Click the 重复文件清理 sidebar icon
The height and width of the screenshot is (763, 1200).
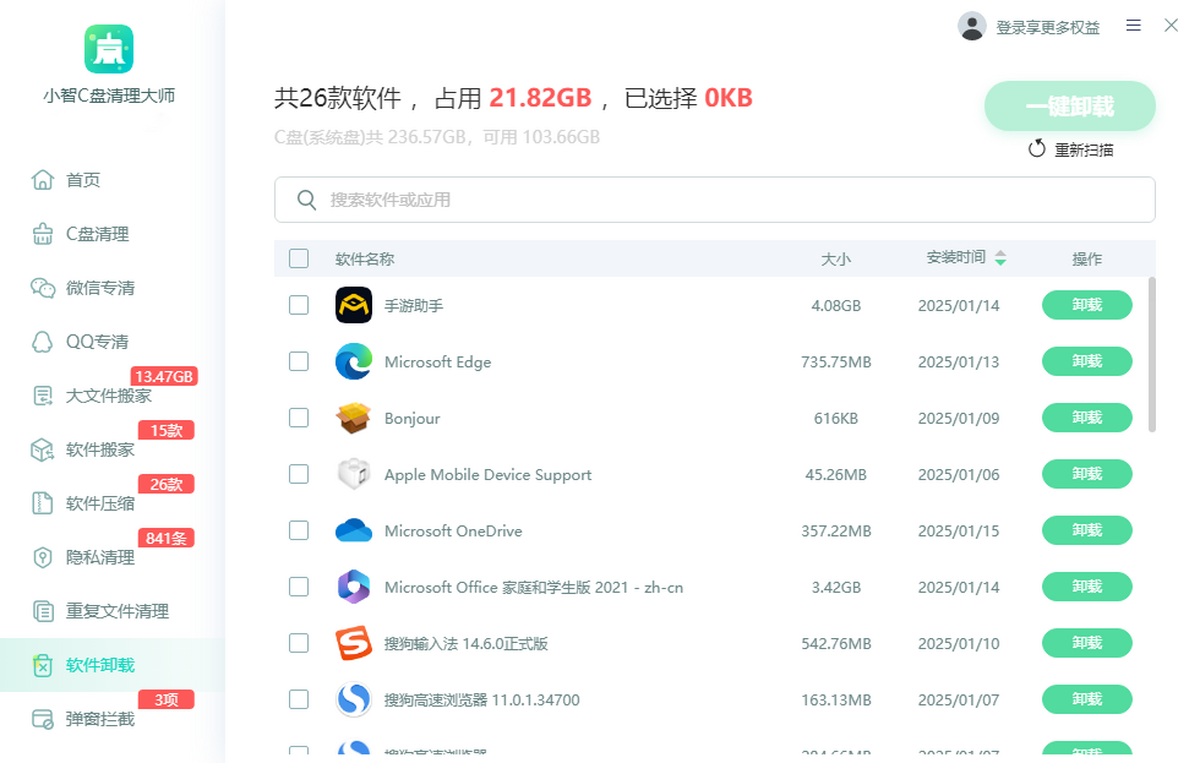[x=43, y=611]
